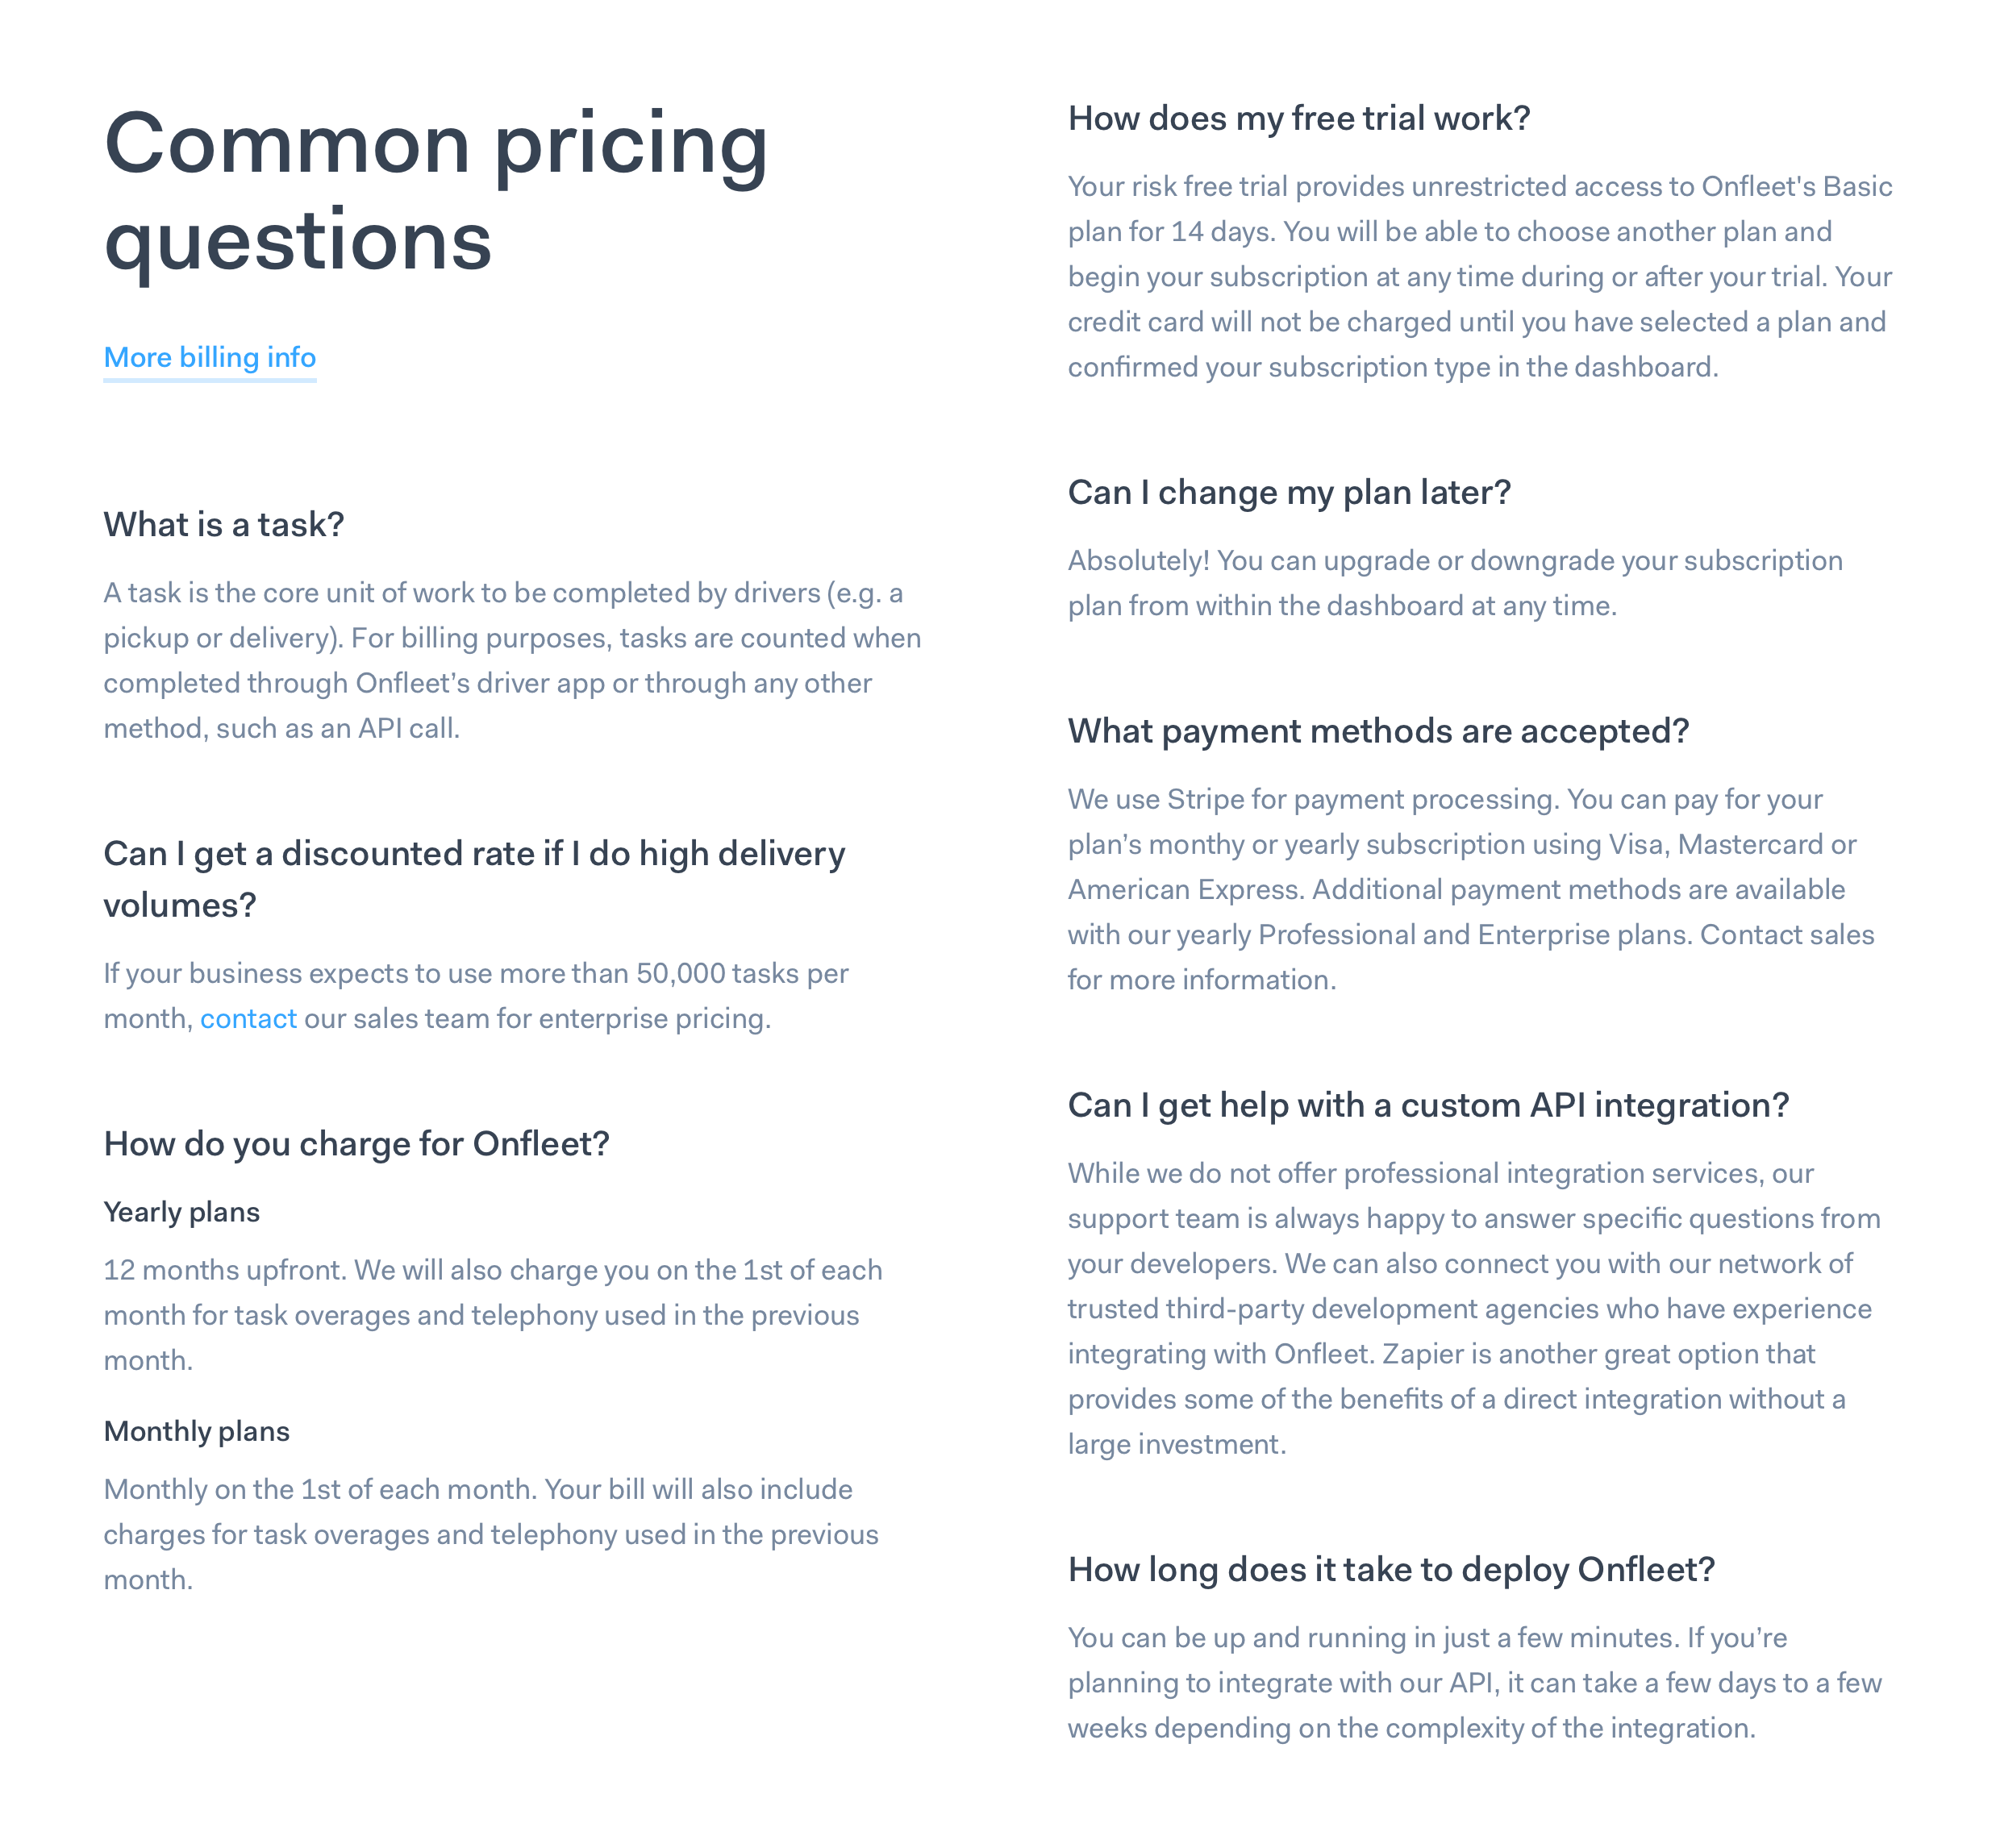Image resolution: width=1996 pixels, height=1848 pixels.
Task: Click the paragraph mentioning Zapier integration
Action: [x=1473, y=1308]
